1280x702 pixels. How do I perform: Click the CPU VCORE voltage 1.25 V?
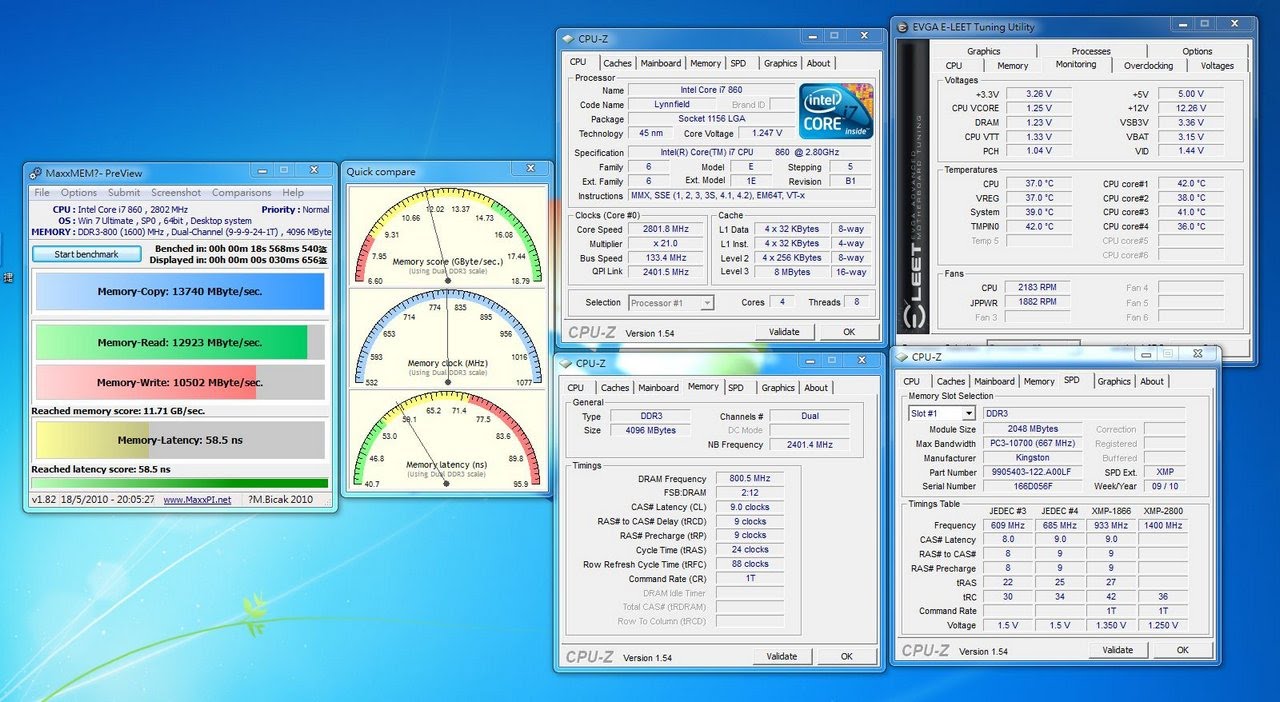[1039, 108]
